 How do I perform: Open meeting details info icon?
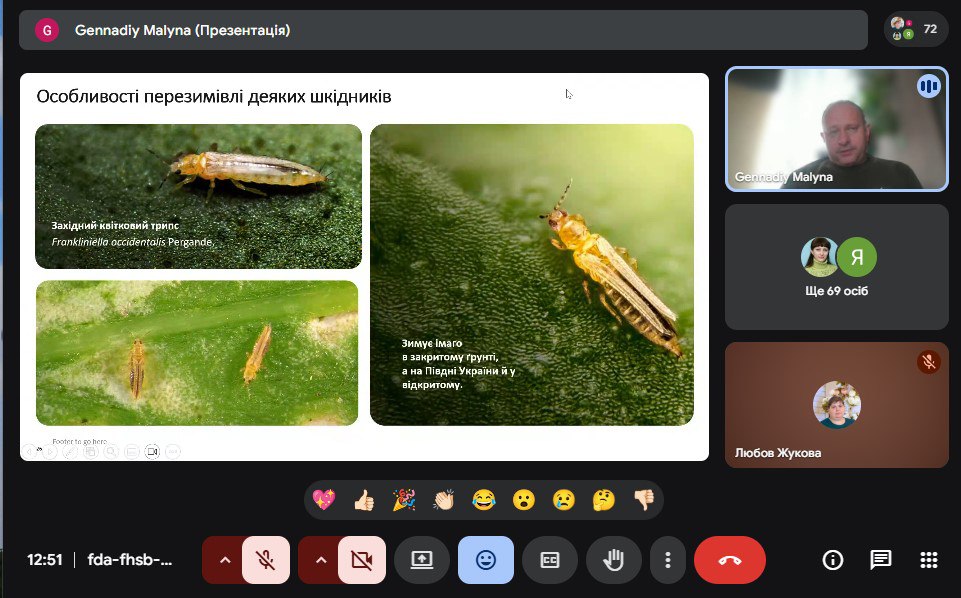coord(832,560)
